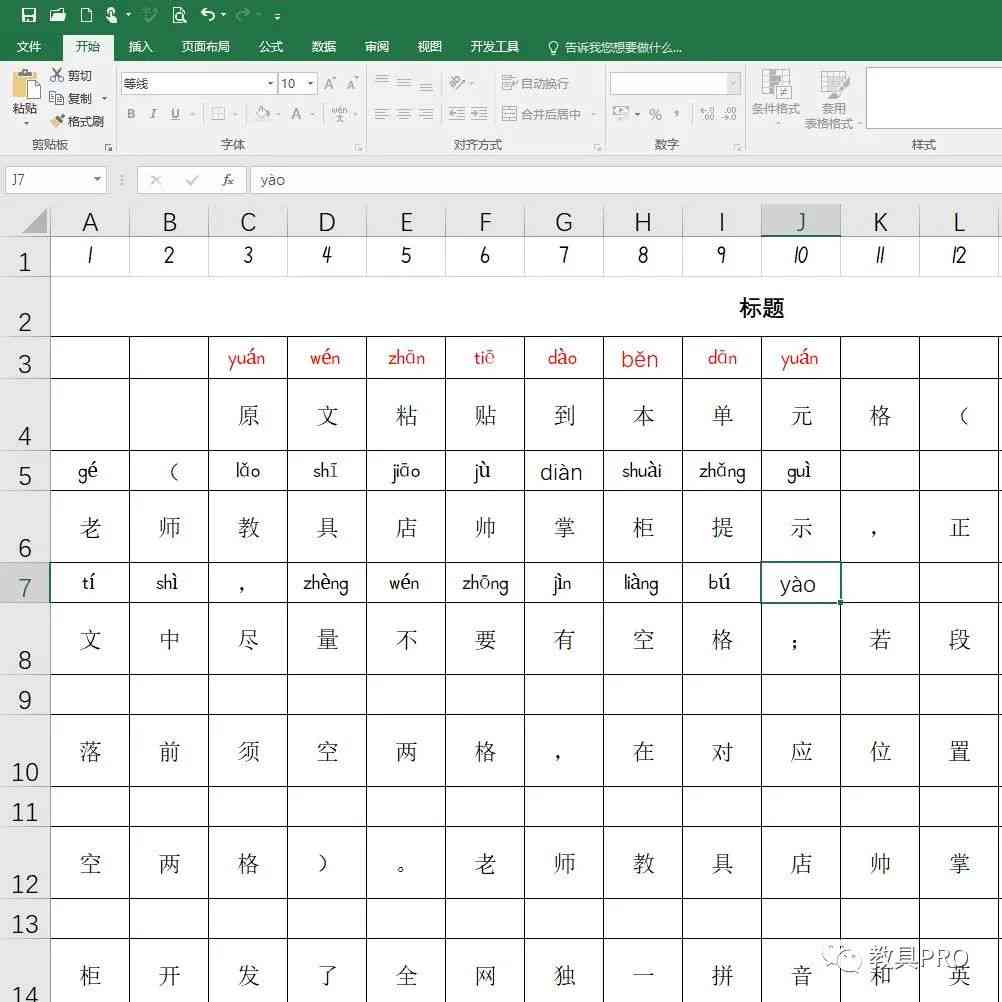1002x1002 pixels.
Task: Customize the quick access toolbar dropdown
Action: point(277,17)
